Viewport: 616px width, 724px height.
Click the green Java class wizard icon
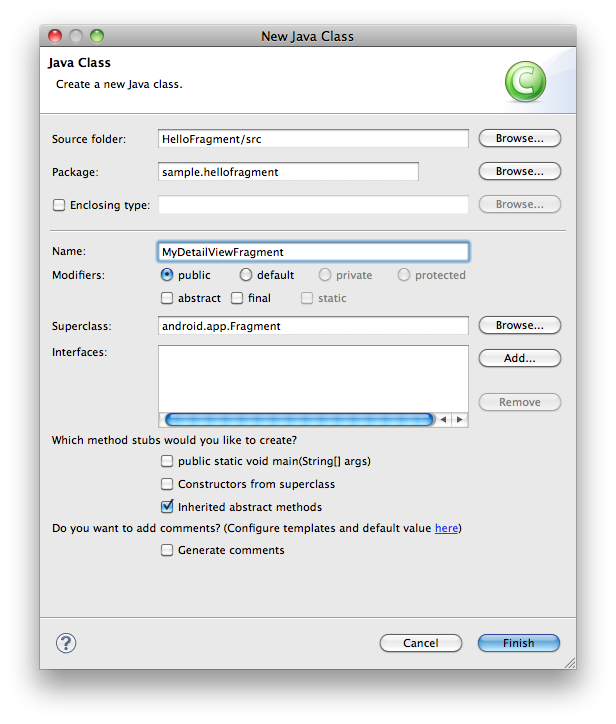click(525, 82)
